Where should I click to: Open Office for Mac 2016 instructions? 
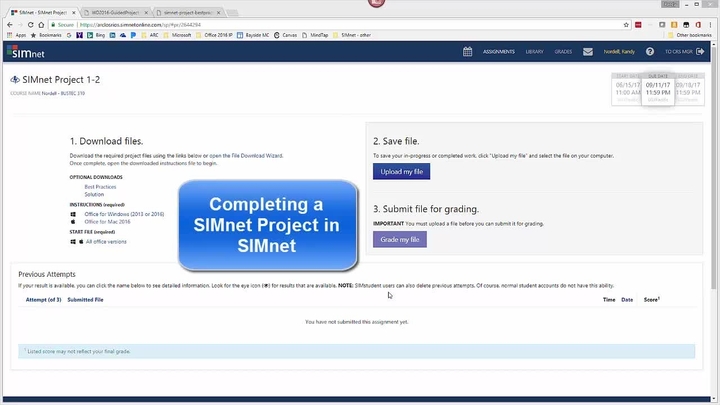point(107,221)
